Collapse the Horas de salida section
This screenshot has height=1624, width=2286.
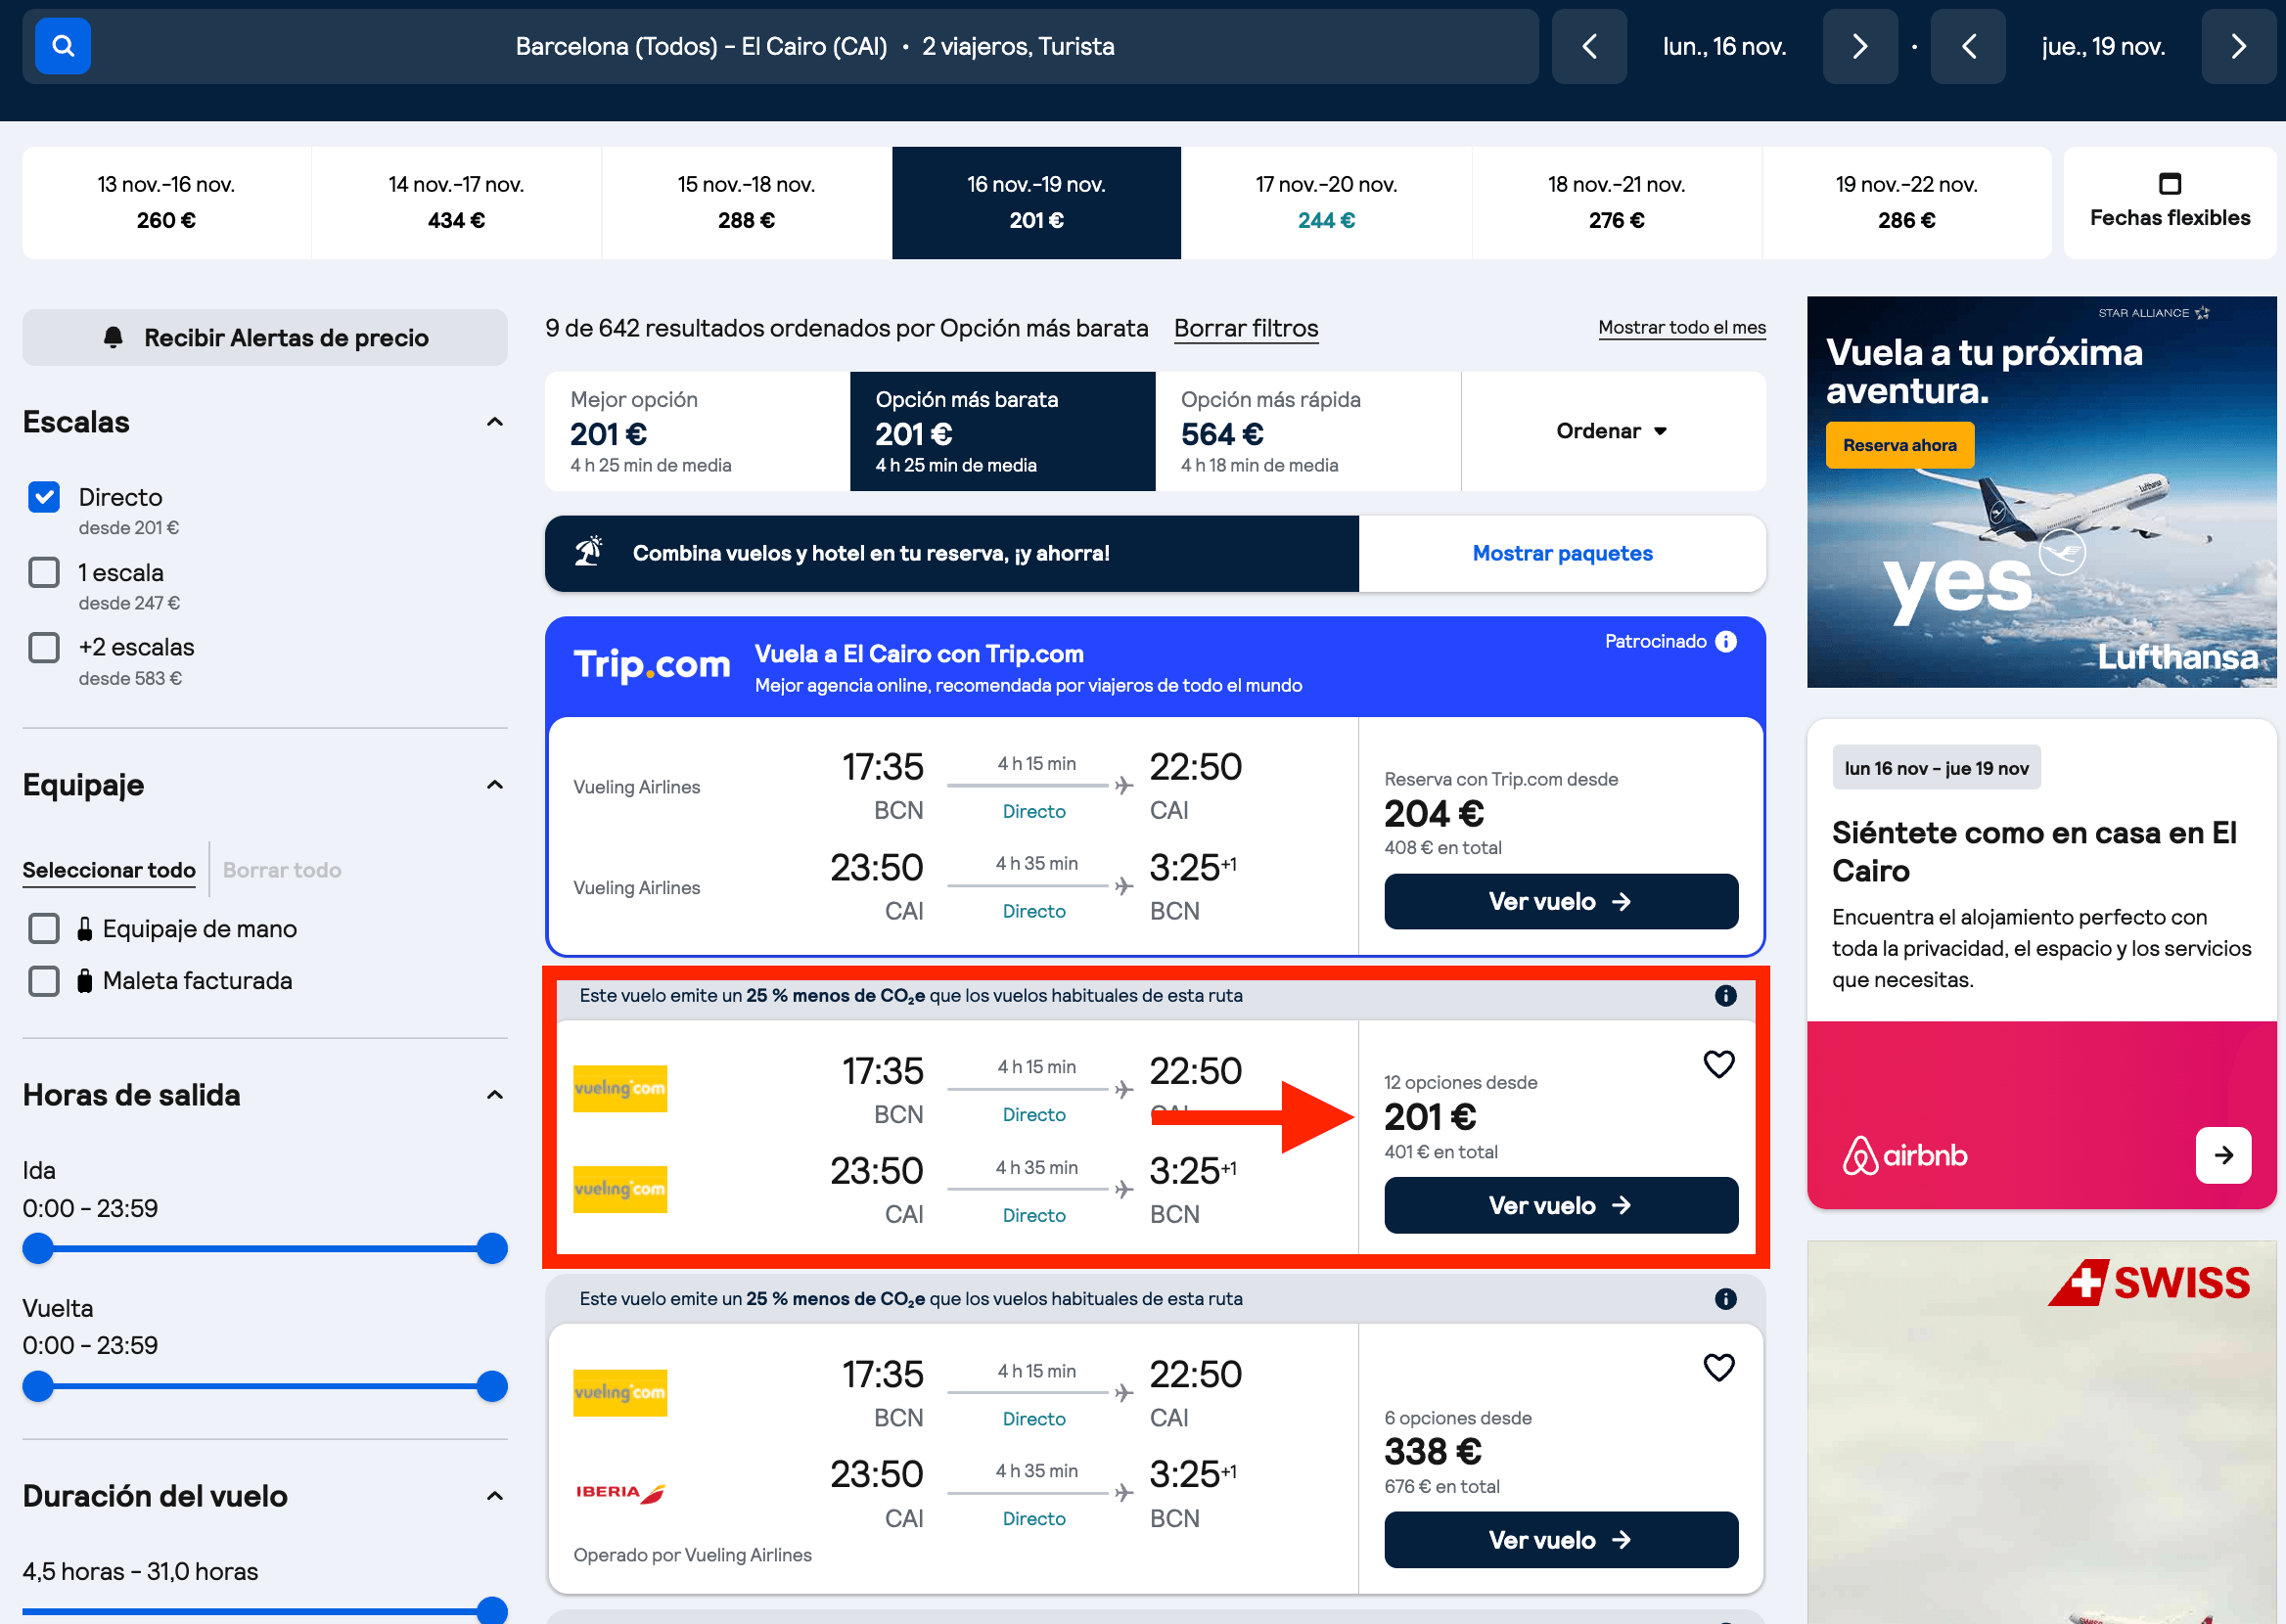point(494,1095)
